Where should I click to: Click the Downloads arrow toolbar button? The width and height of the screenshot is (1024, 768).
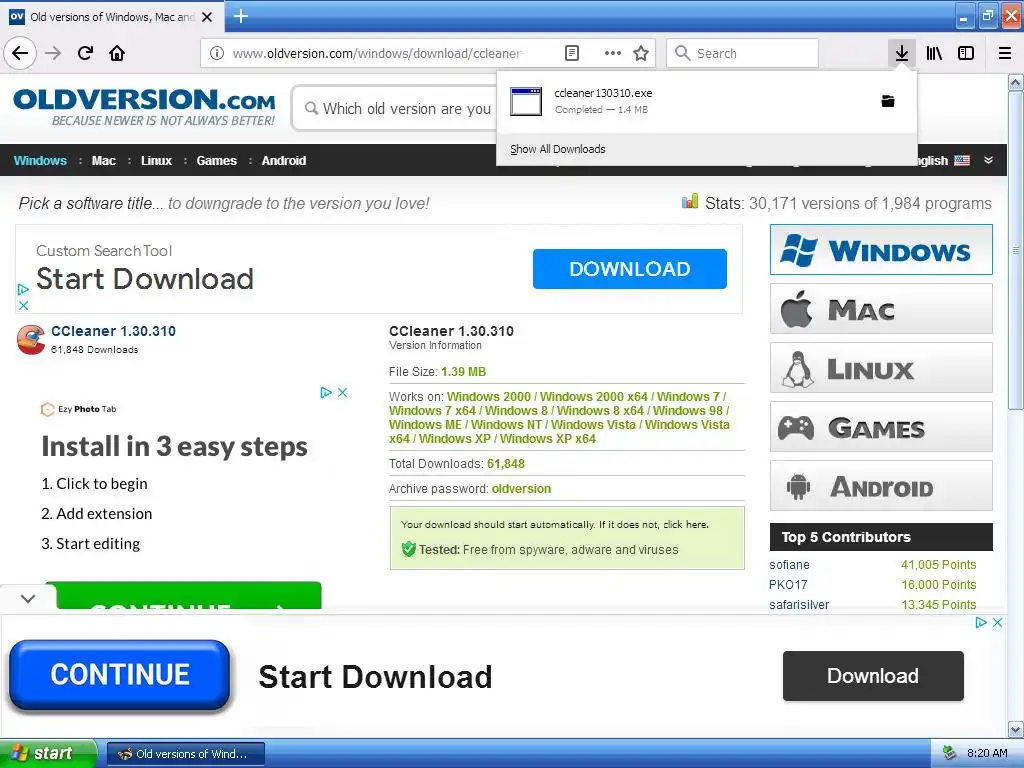[x=902, y=53]
